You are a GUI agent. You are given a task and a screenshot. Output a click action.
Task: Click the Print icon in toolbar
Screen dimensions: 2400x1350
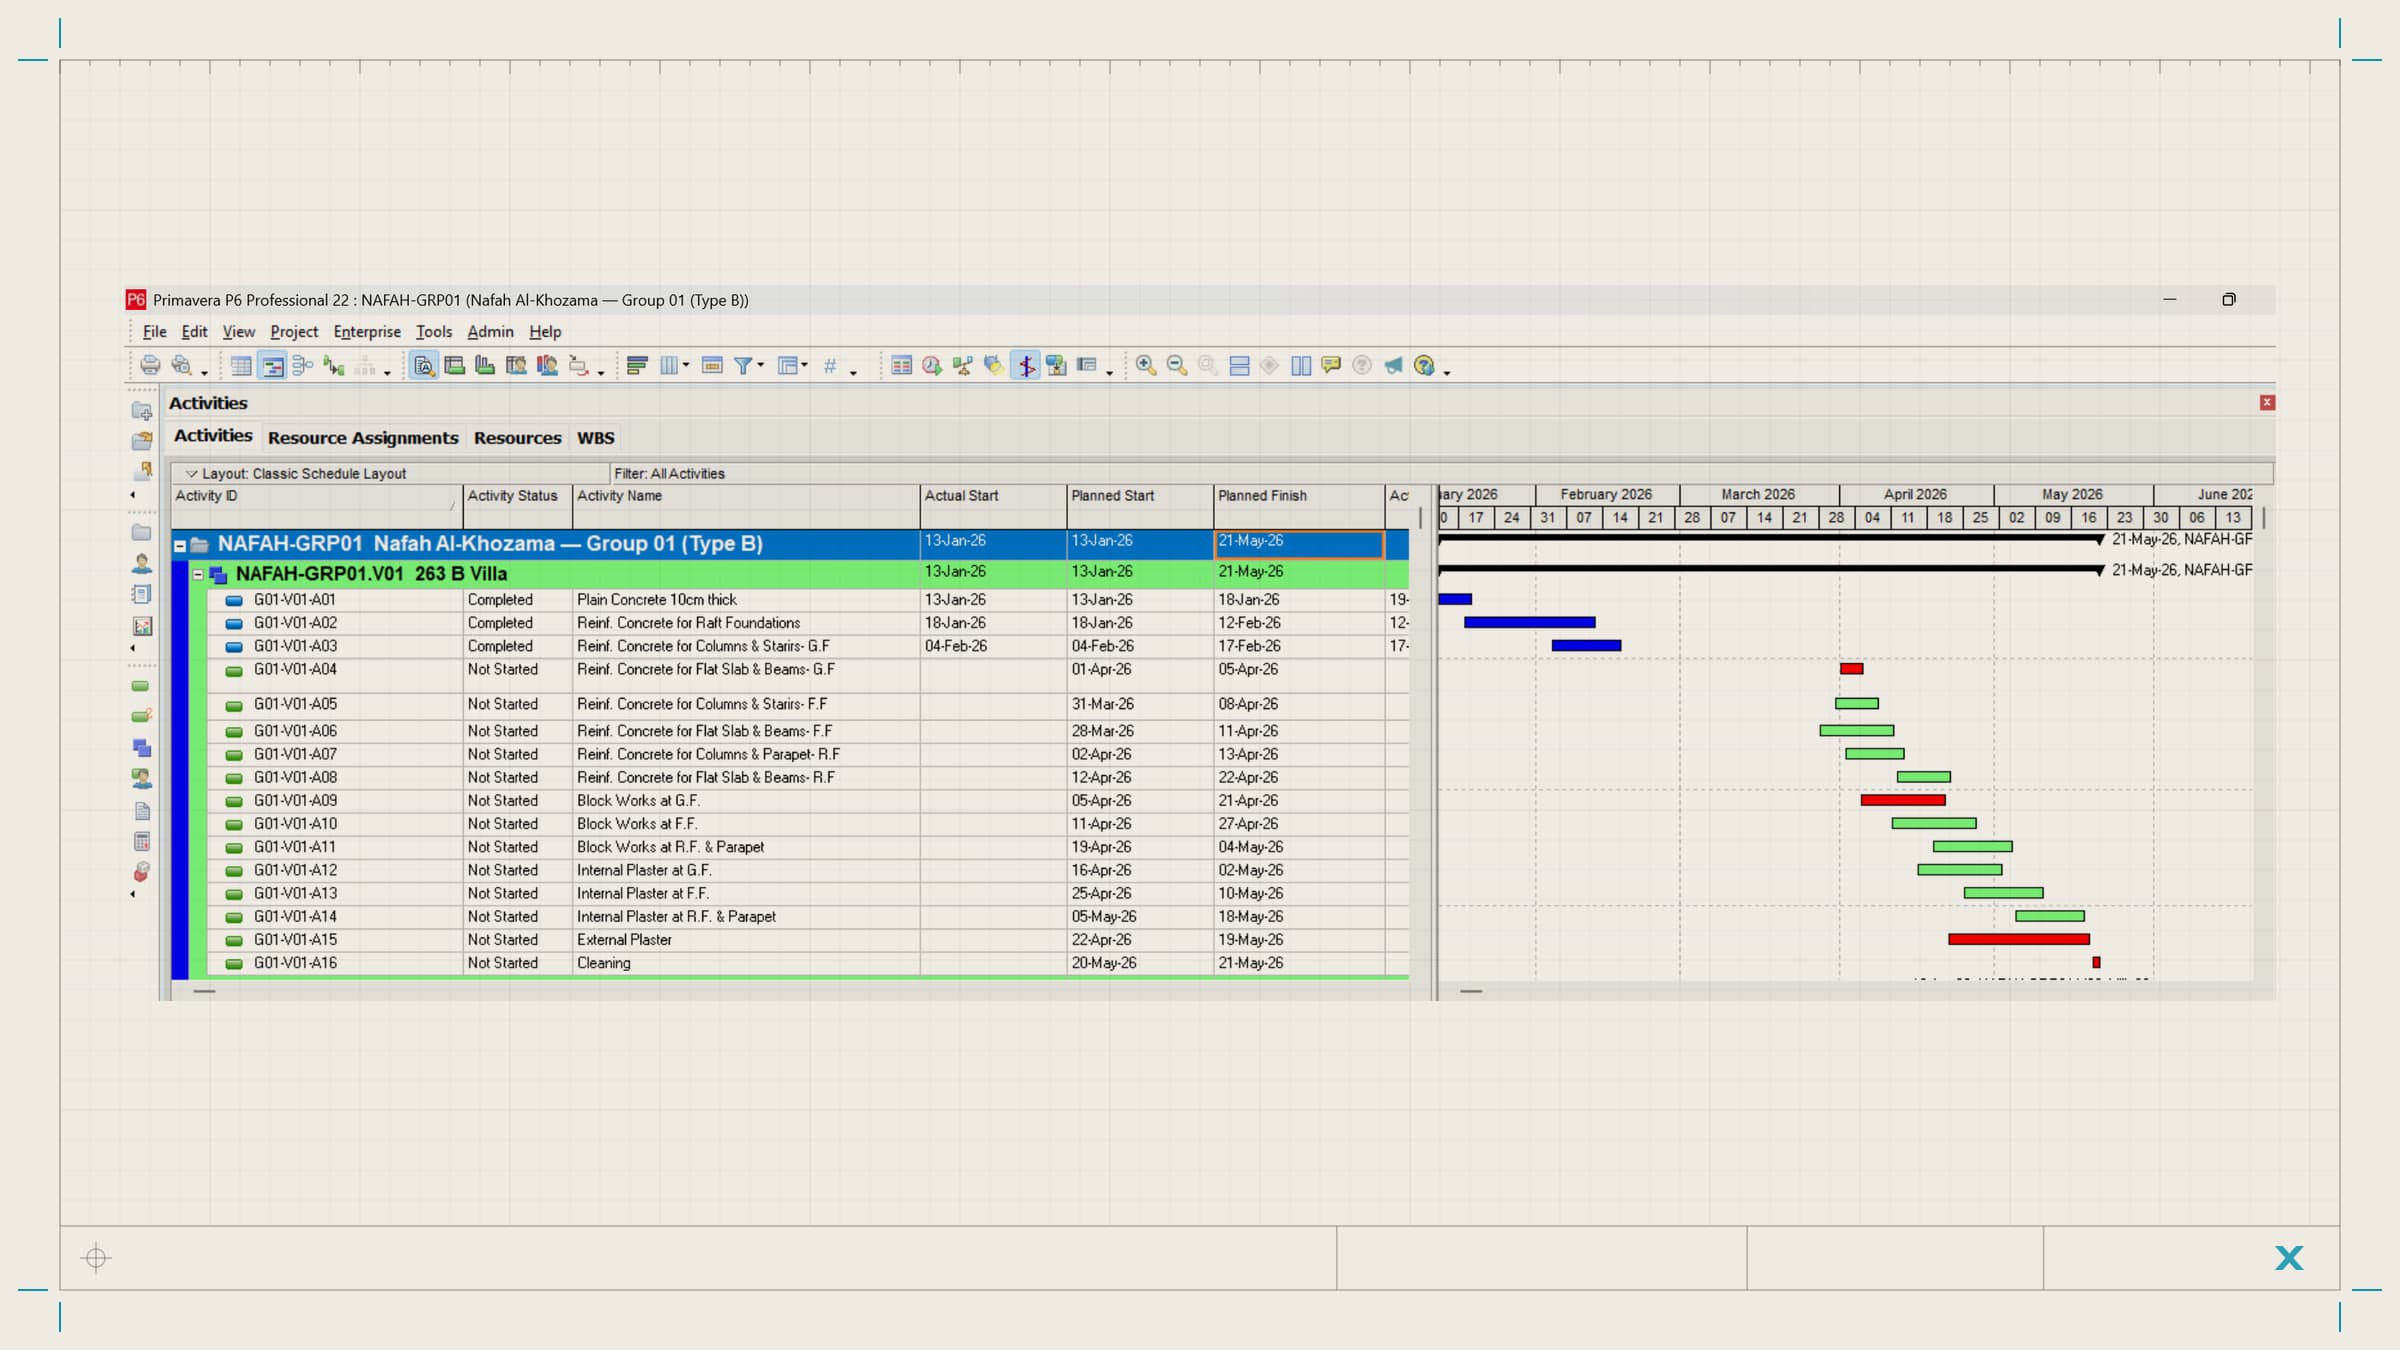pyautogui.click(x=150, y=366)
